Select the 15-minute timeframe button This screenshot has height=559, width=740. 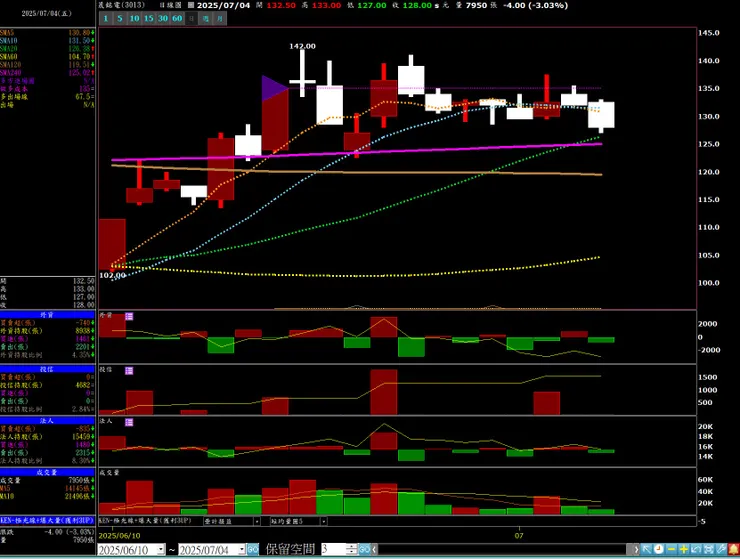[x=149, y=18]
